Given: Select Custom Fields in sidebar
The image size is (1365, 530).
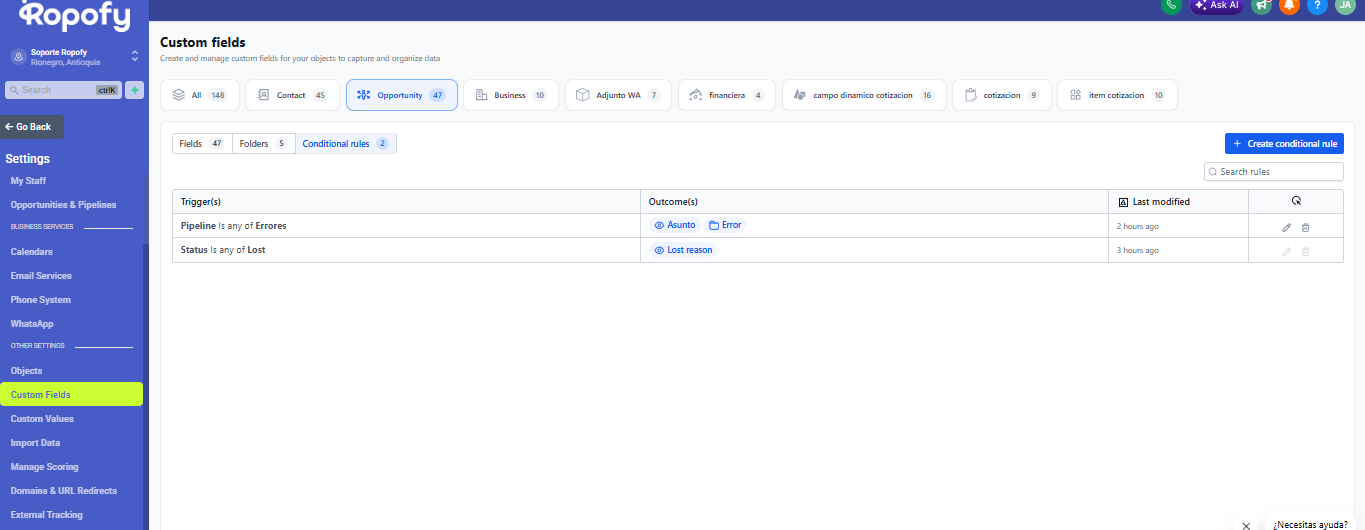Looking at the screenshot, I should pyautogui.click(x=71, y=395).
